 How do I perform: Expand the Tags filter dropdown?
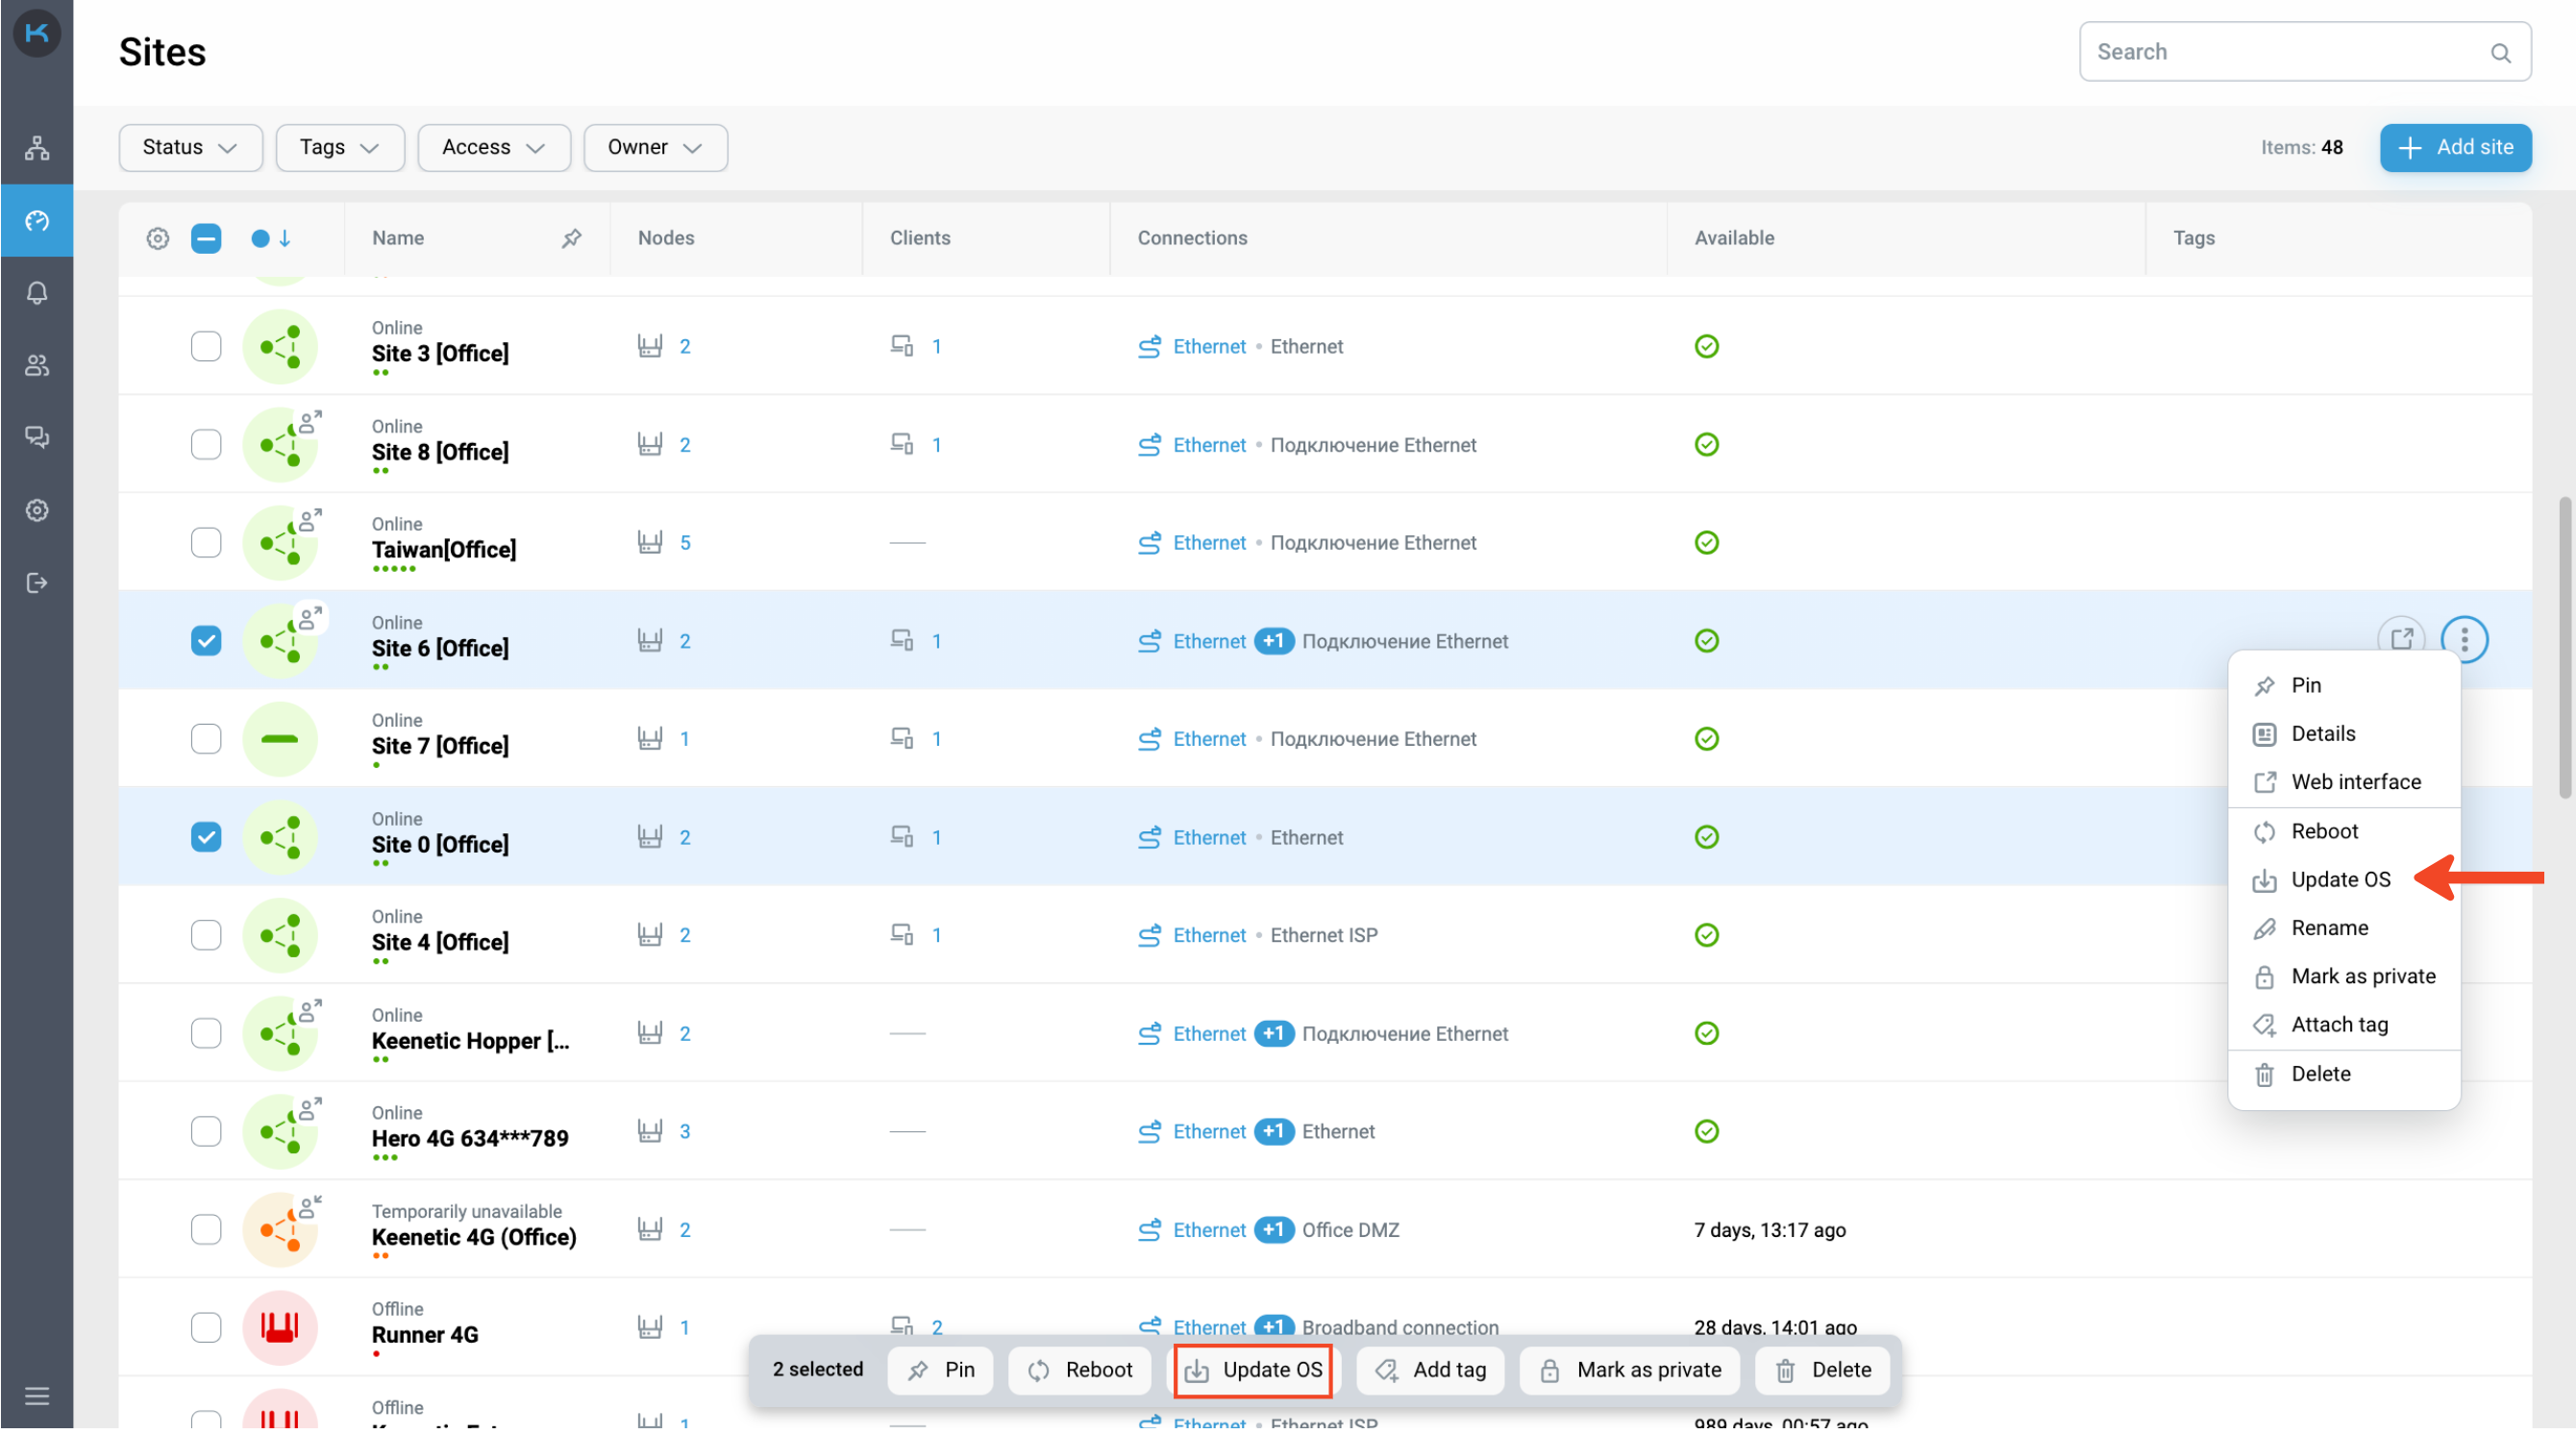(339, 147)
